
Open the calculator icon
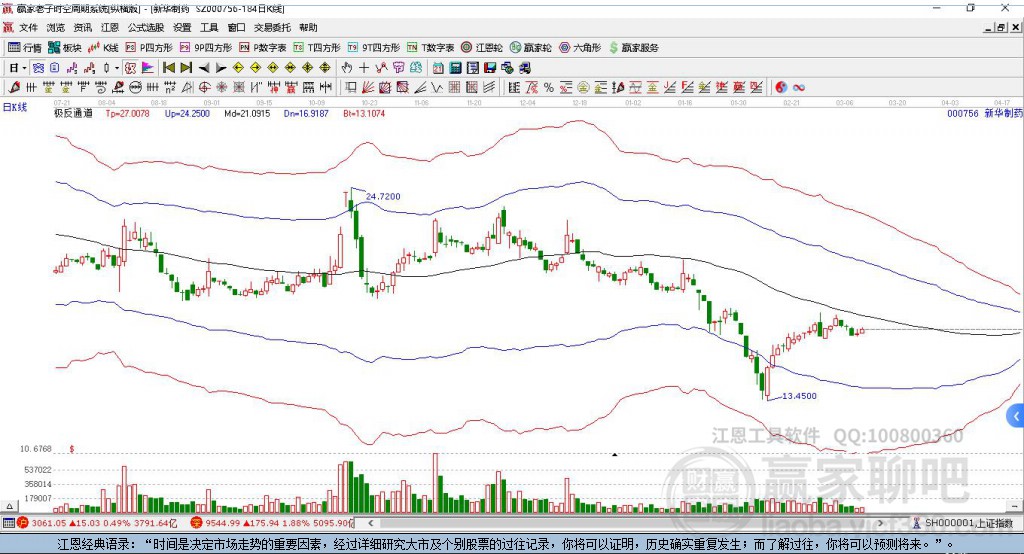click(456, 68)
